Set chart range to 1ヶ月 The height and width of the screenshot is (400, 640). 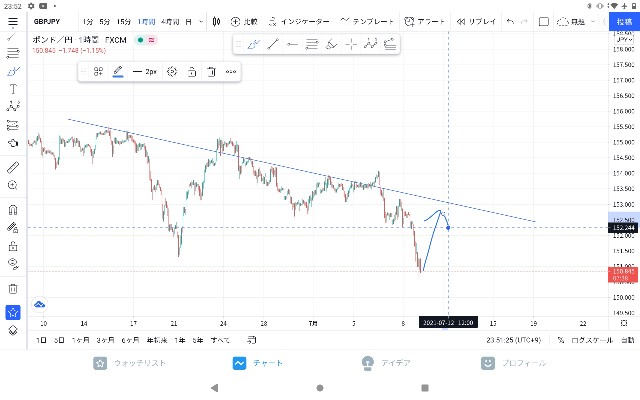click(80, 340)
